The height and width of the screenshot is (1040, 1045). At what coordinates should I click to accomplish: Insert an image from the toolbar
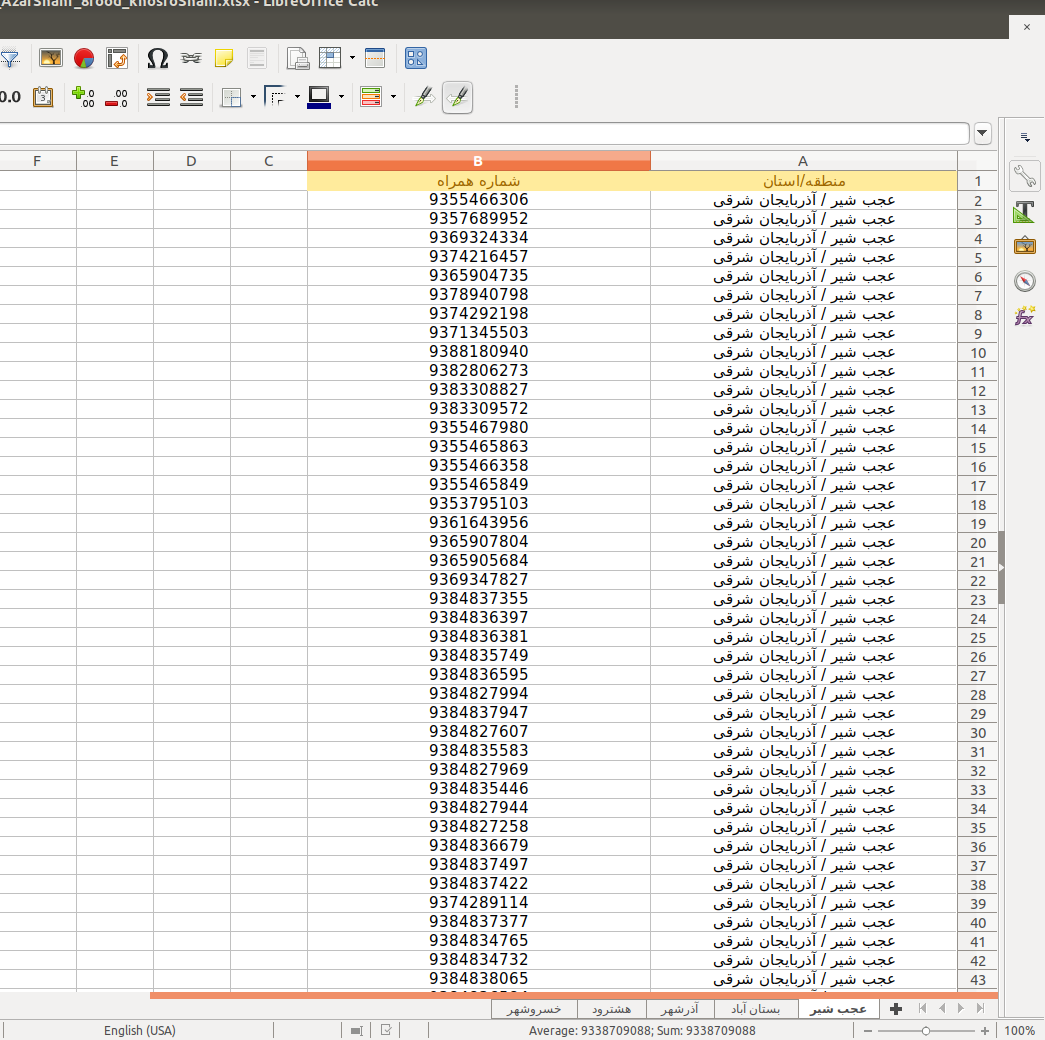click(51, 58)
